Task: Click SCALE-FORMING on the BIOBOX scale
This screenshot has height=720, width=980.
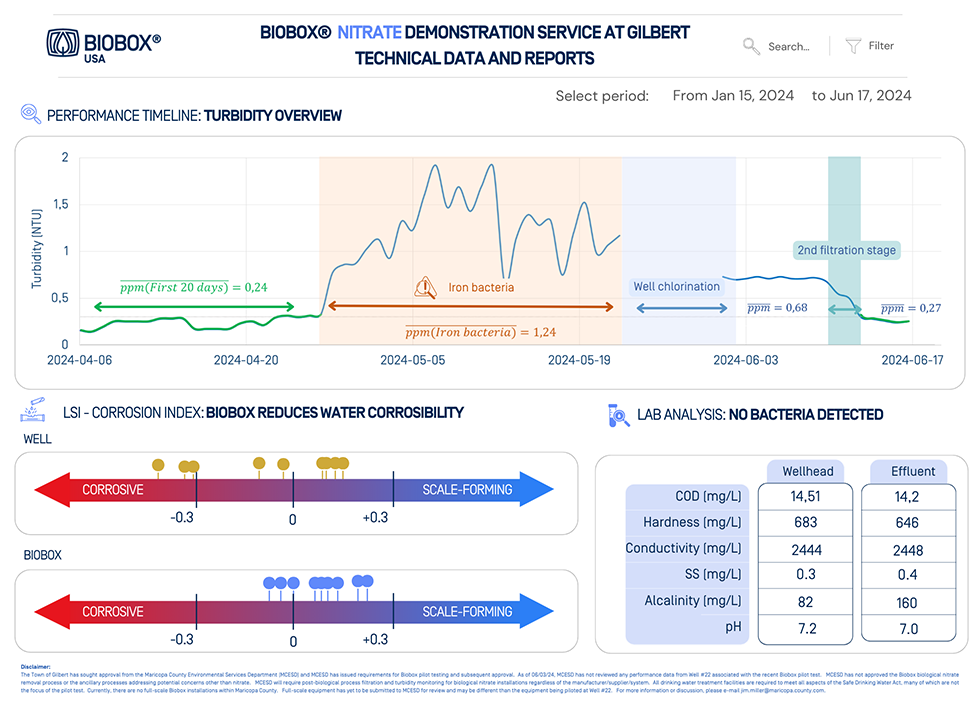Action: 467,612
